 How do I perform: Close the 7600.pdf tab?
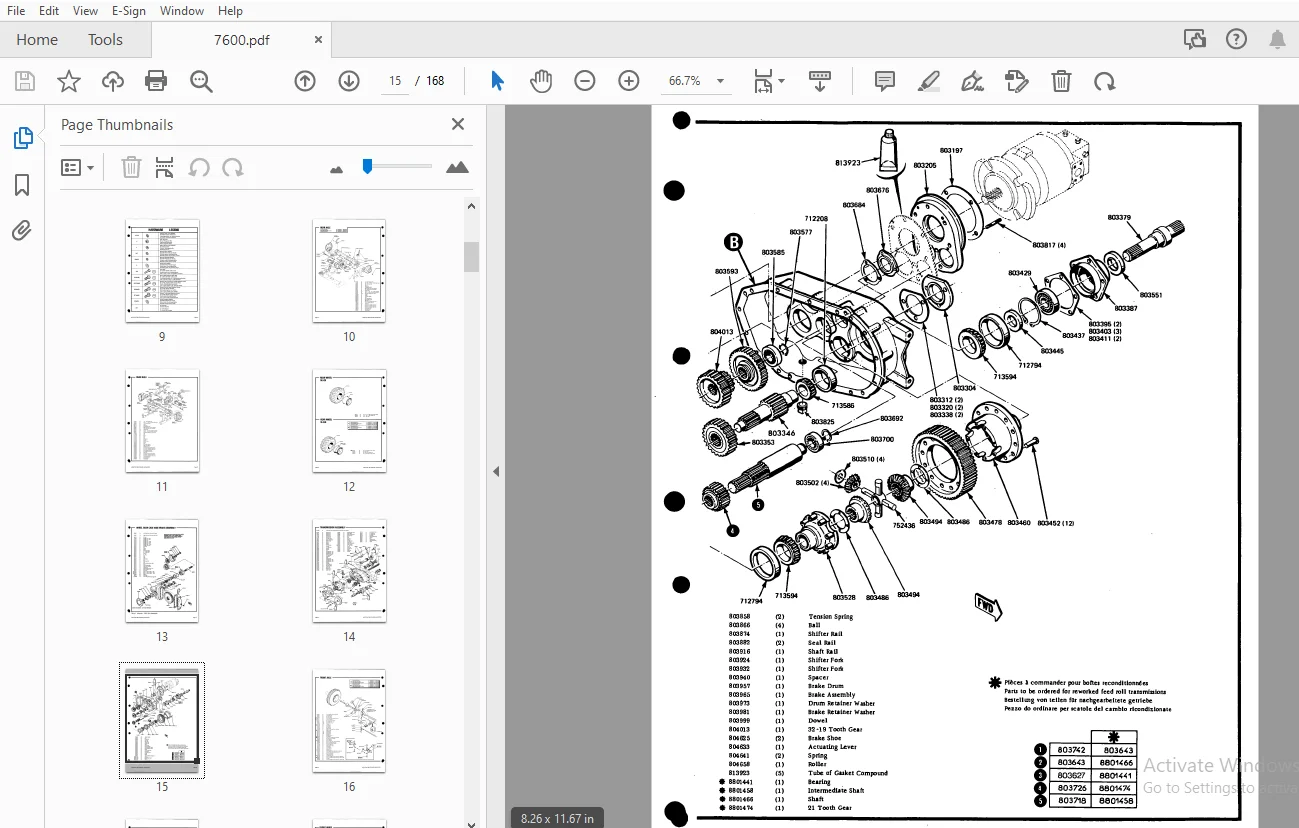[x=318, y=40]
